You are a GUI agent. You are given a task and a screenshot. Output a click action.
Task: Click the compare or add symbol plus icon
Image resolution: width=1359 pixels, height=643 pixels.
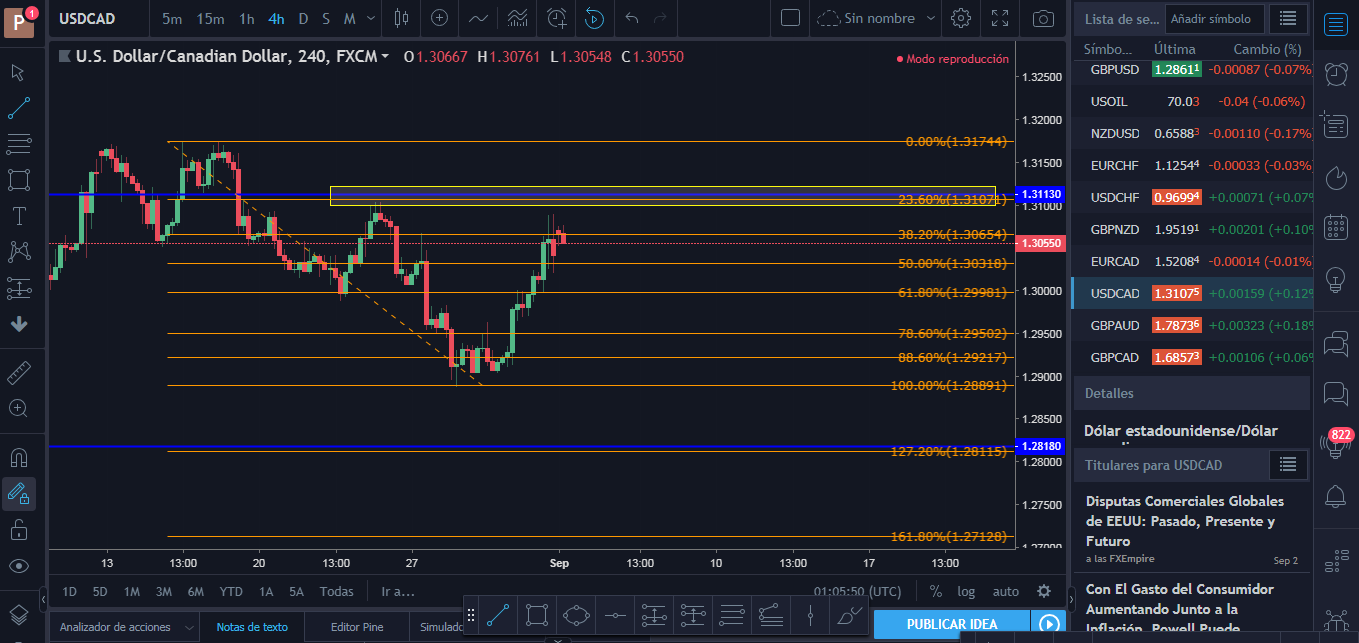pyautogui.click(x=438, y=18)
